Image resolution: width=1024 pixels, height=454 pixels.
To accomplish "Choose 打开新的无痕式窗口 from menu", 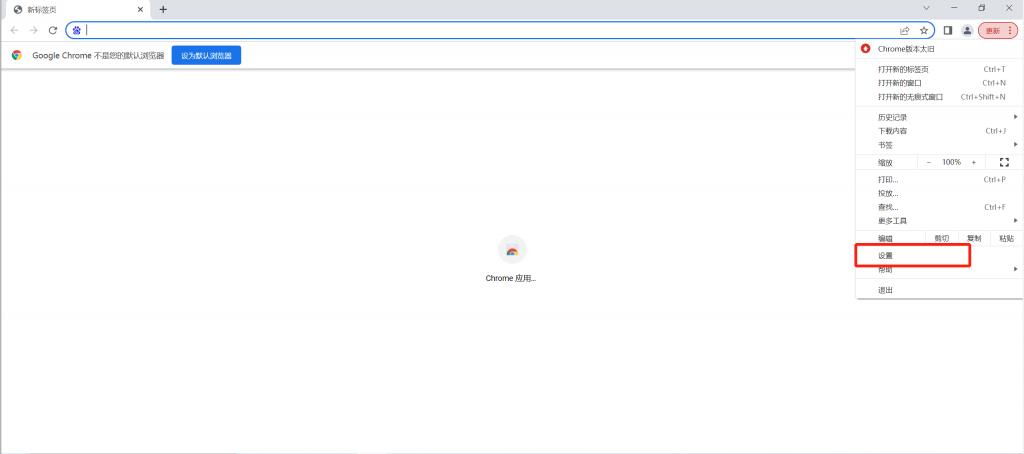I will click(x=939, y=97).
